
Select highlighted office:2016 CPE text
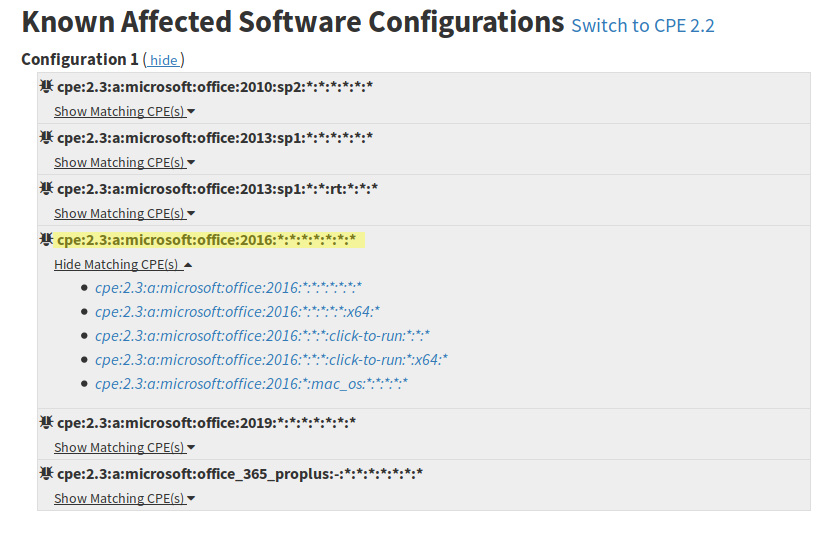tap(207, 240)
